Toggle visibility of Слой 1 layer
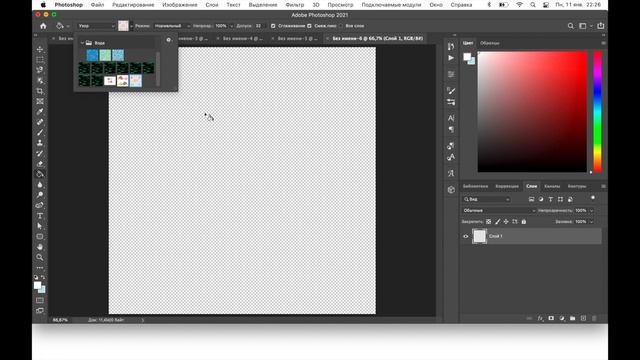Viewport: 640px width, 360px height. [466, 236]
